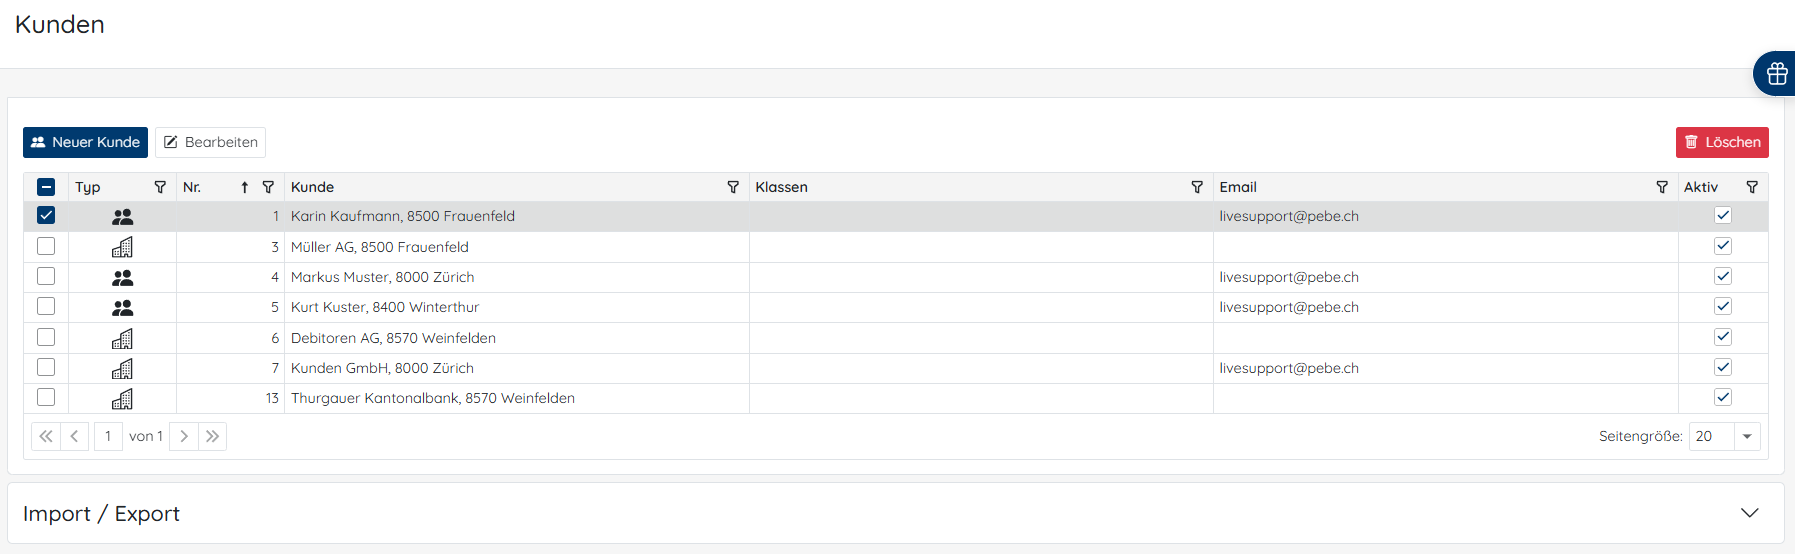Click filter icon in Email column

coord(1662,187)
